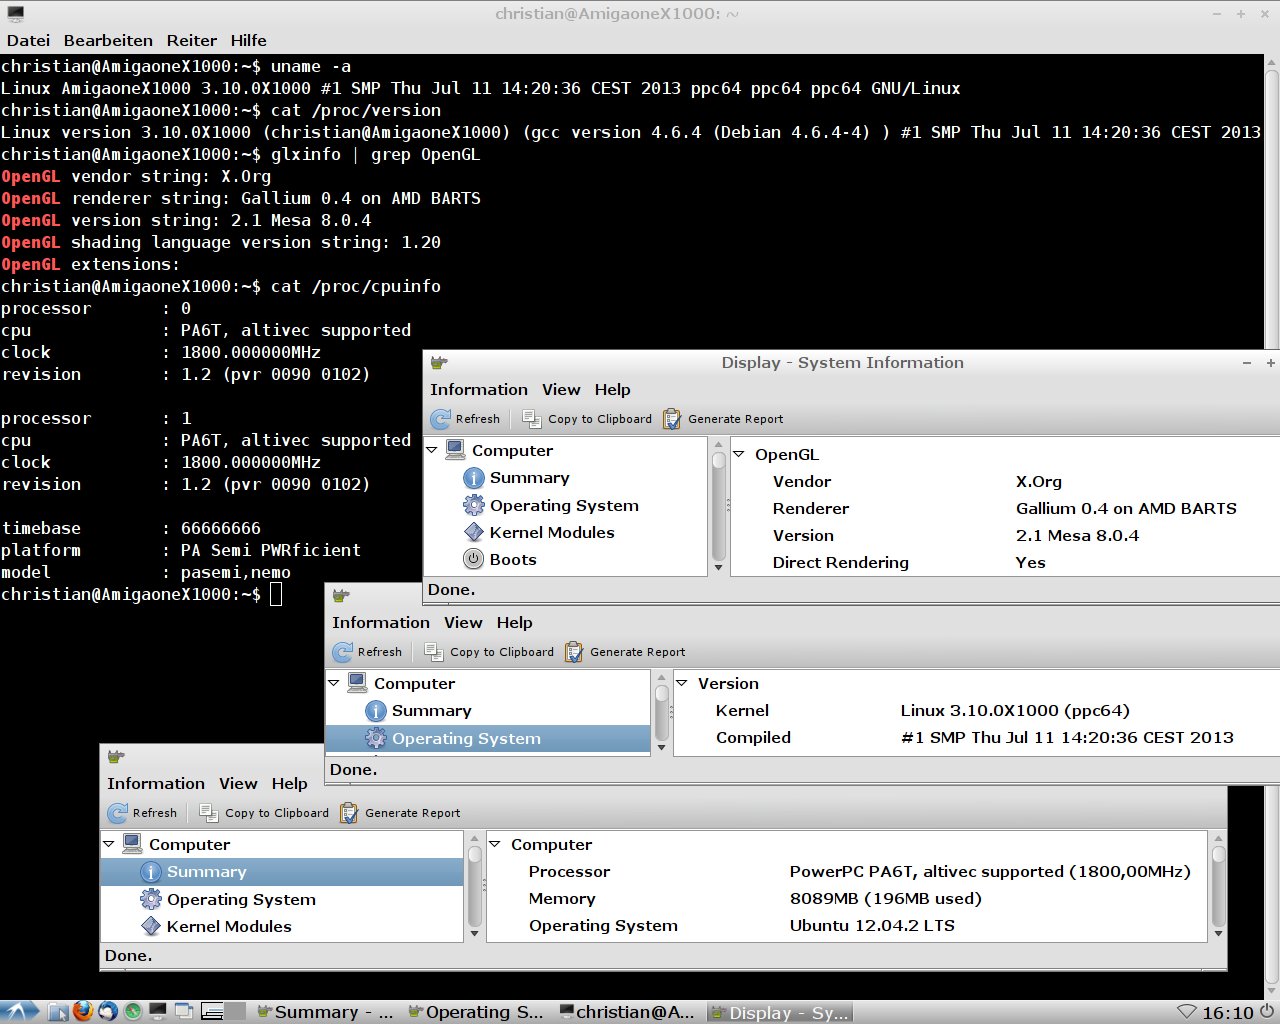Open the Bearbeiten menu in the terminal
1280x1024 pixels.
[x=108, y=40]
